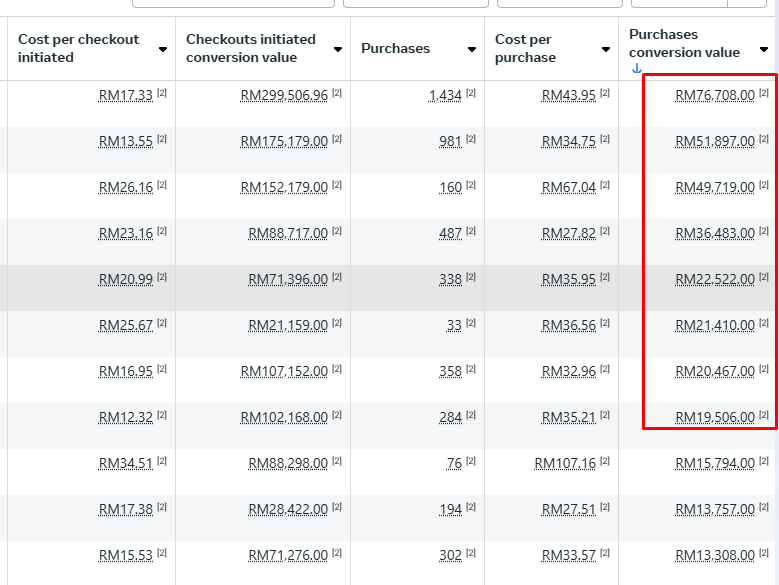The height and width of the screenshot is (585, 779).
Task: Click footnote marker next to RM107.16
Action: pos(604,461)
